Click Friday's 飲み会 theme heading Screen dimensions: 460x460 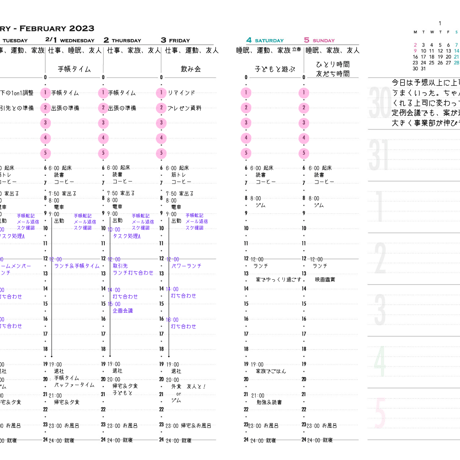point(191,69)
